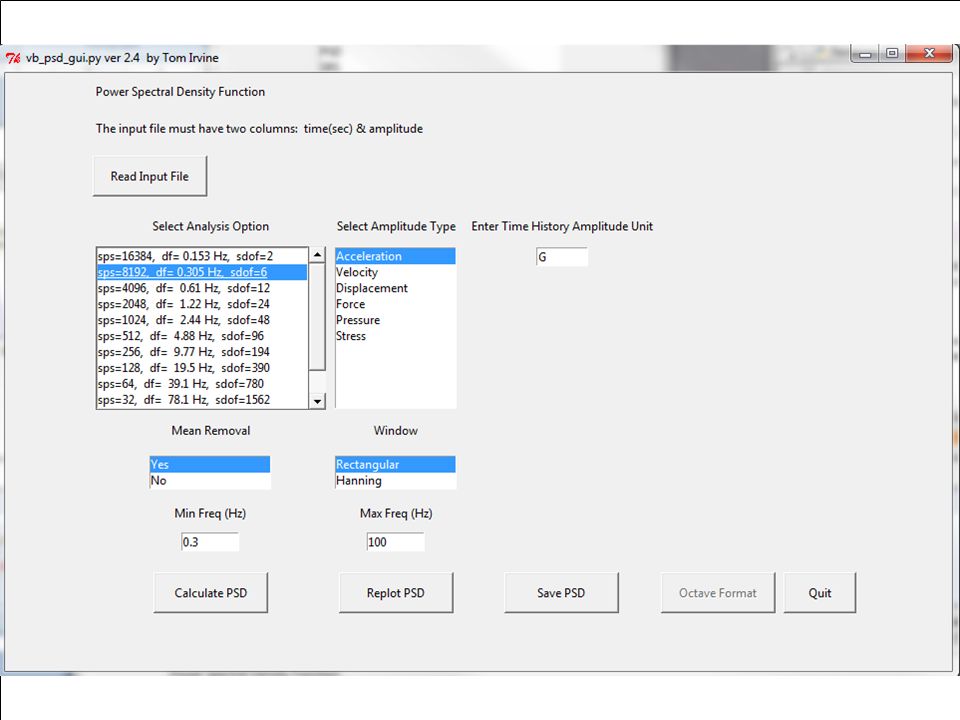This screenshot has width=960, height=720.
Task: Choose sps=64 df=39.1 Hz option
Action: point(203,383)
